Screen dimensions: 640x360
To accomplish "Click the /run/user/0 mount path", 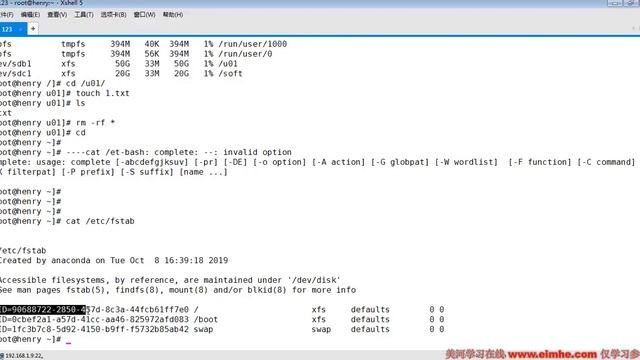I will pyautogui.click(x=245, y=53).
